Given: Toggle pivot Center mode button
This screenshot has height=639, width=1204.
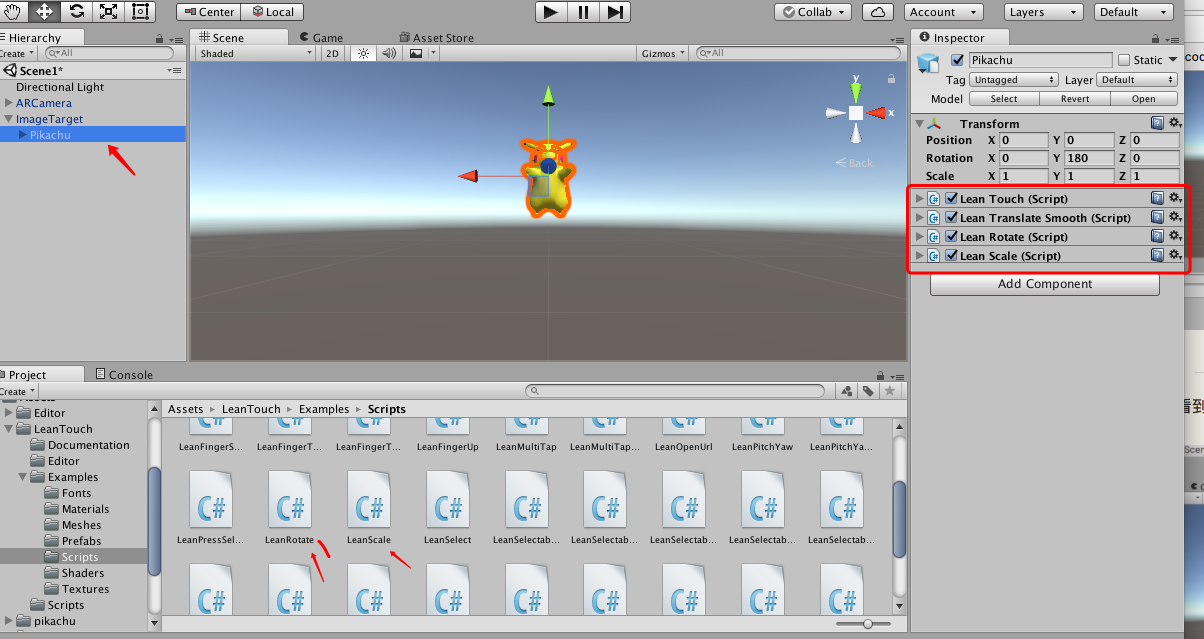Looking at the screenshot, I should (x=208, y=12).
